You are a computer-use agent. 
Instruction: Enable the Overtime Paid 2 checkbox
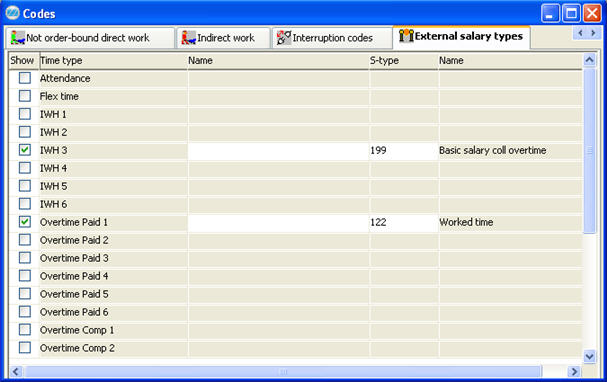click(25, 240)
